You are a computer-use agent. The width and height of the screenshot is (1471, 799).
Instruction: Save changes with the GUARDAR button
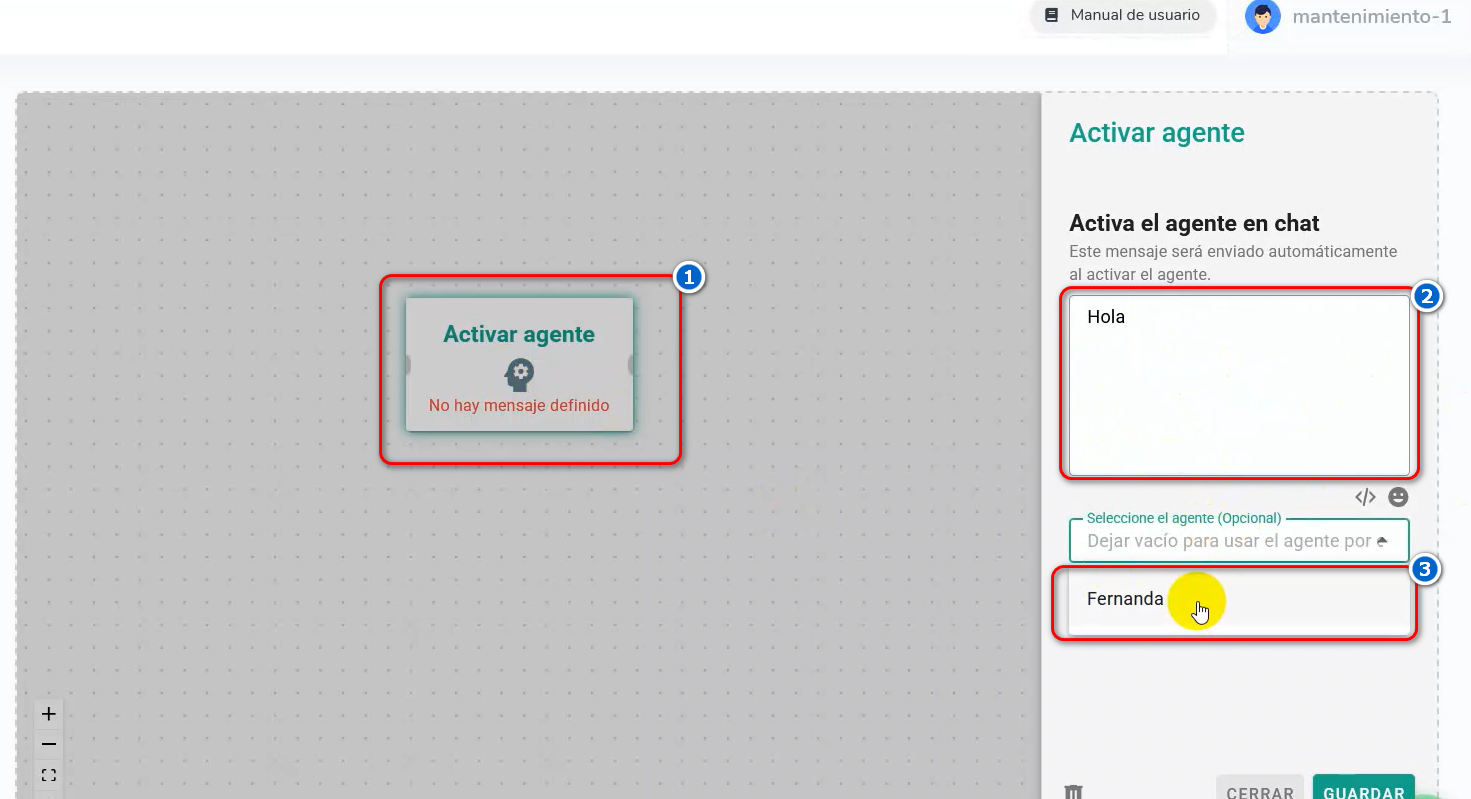[1363, 790]
